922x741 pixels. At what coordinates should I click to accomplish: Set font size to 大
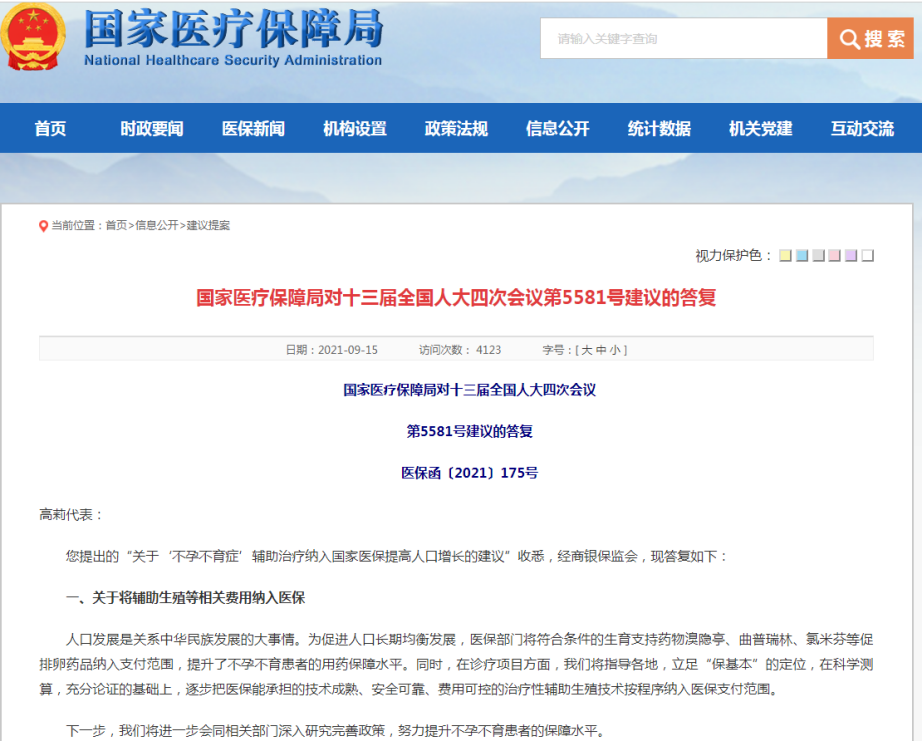(x=586, y=350)
